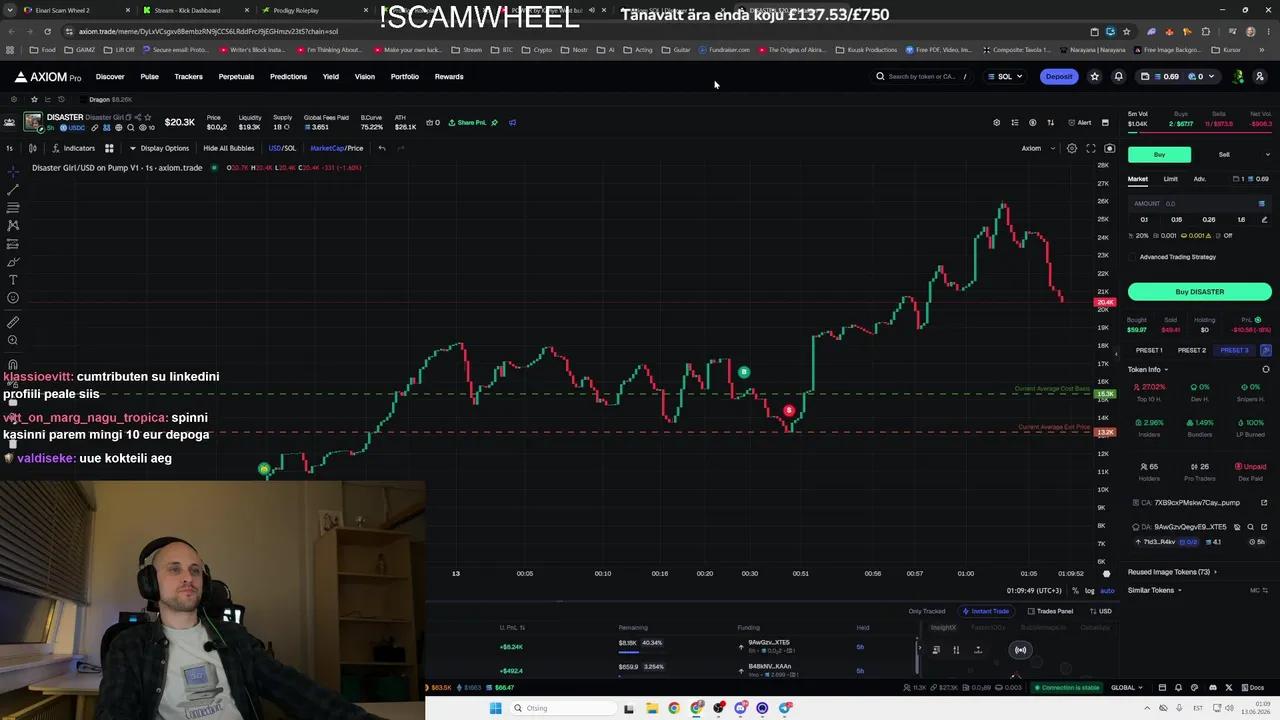Open the Display Options dropdown
This screenshot has width=1280, height=720.
point(158,148)
